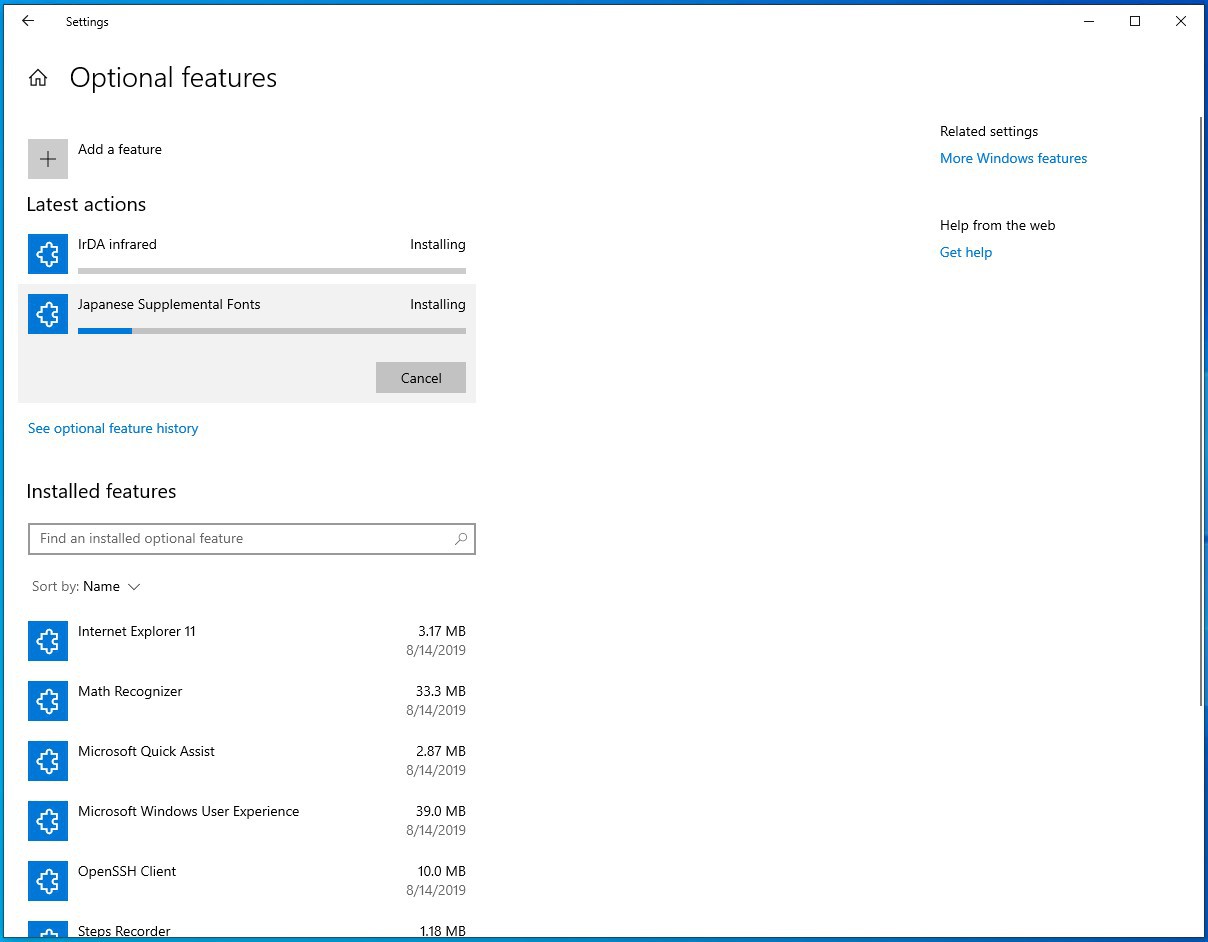1208x942 pixels.
Task: Click search magnifier in installed features box
Action: point(460,539)
